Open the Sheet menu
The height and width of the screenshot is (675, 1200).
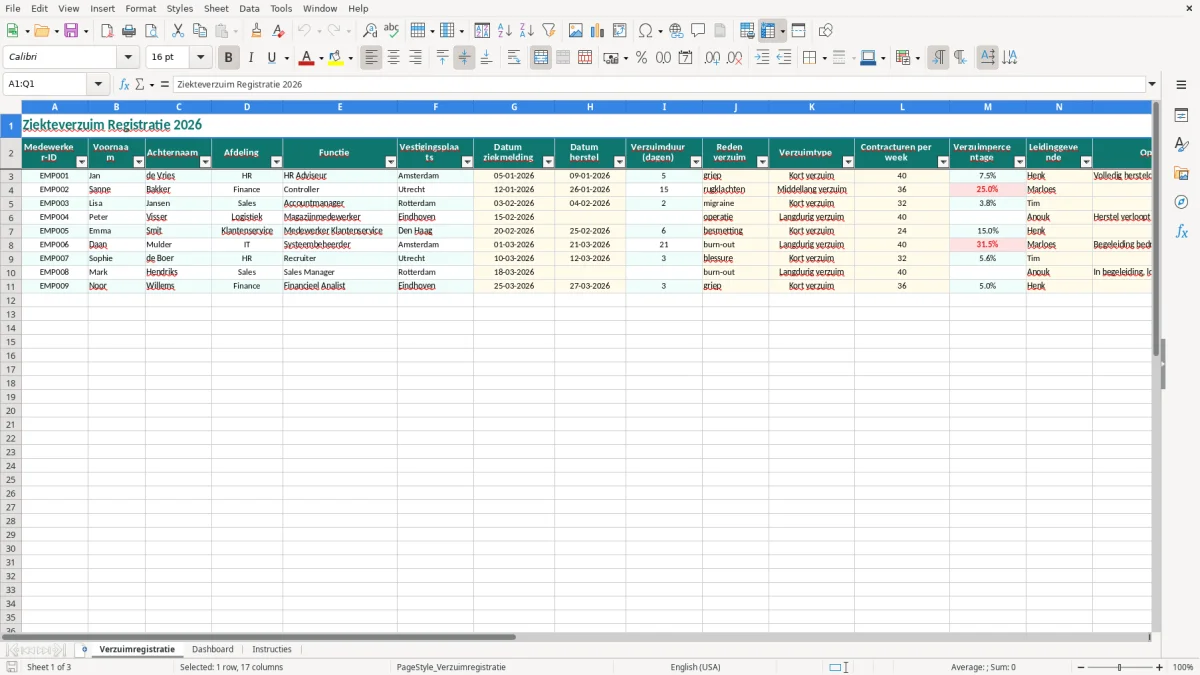(216, 8)
